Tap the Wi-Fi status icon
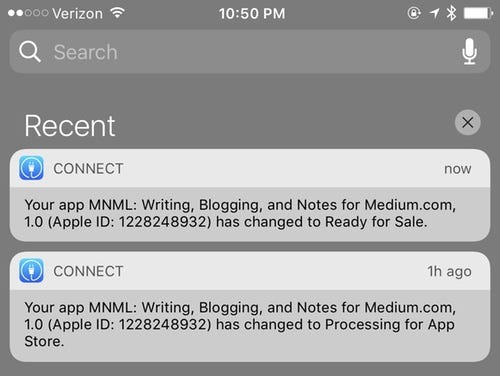 [118, 13]
